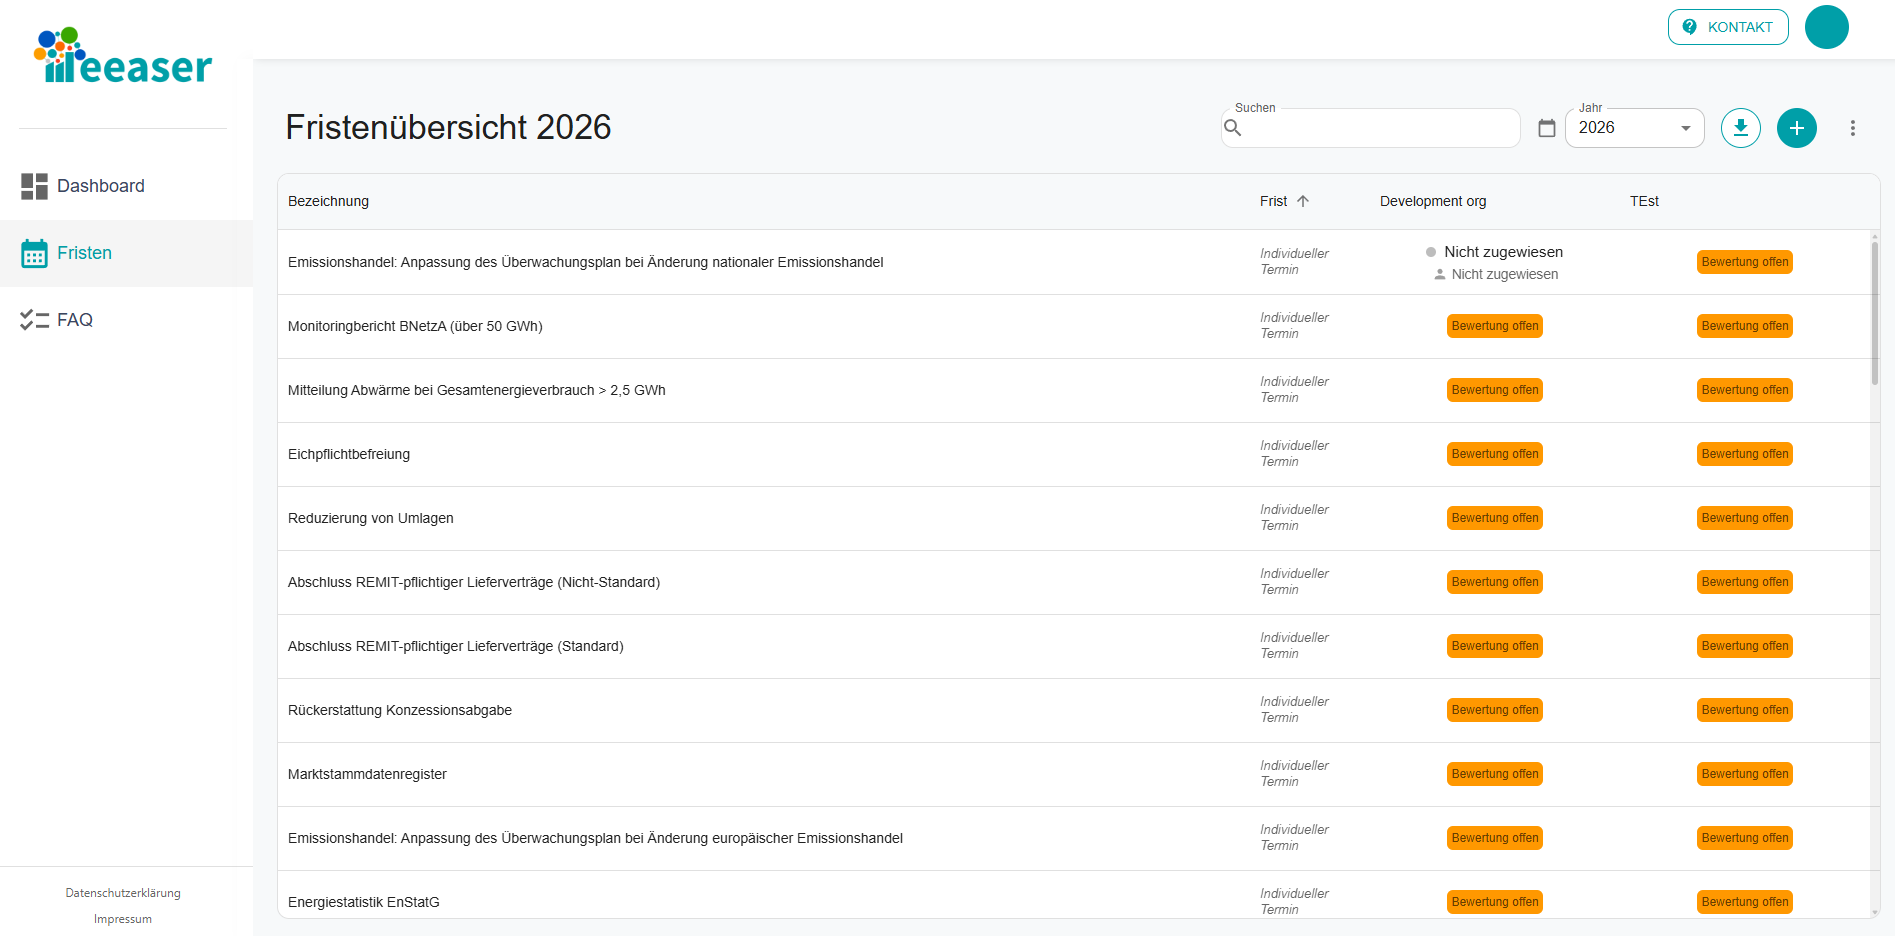Click the eeaser logo
Viewport: 1895px width, 936px height.
[x=124, y=57]
